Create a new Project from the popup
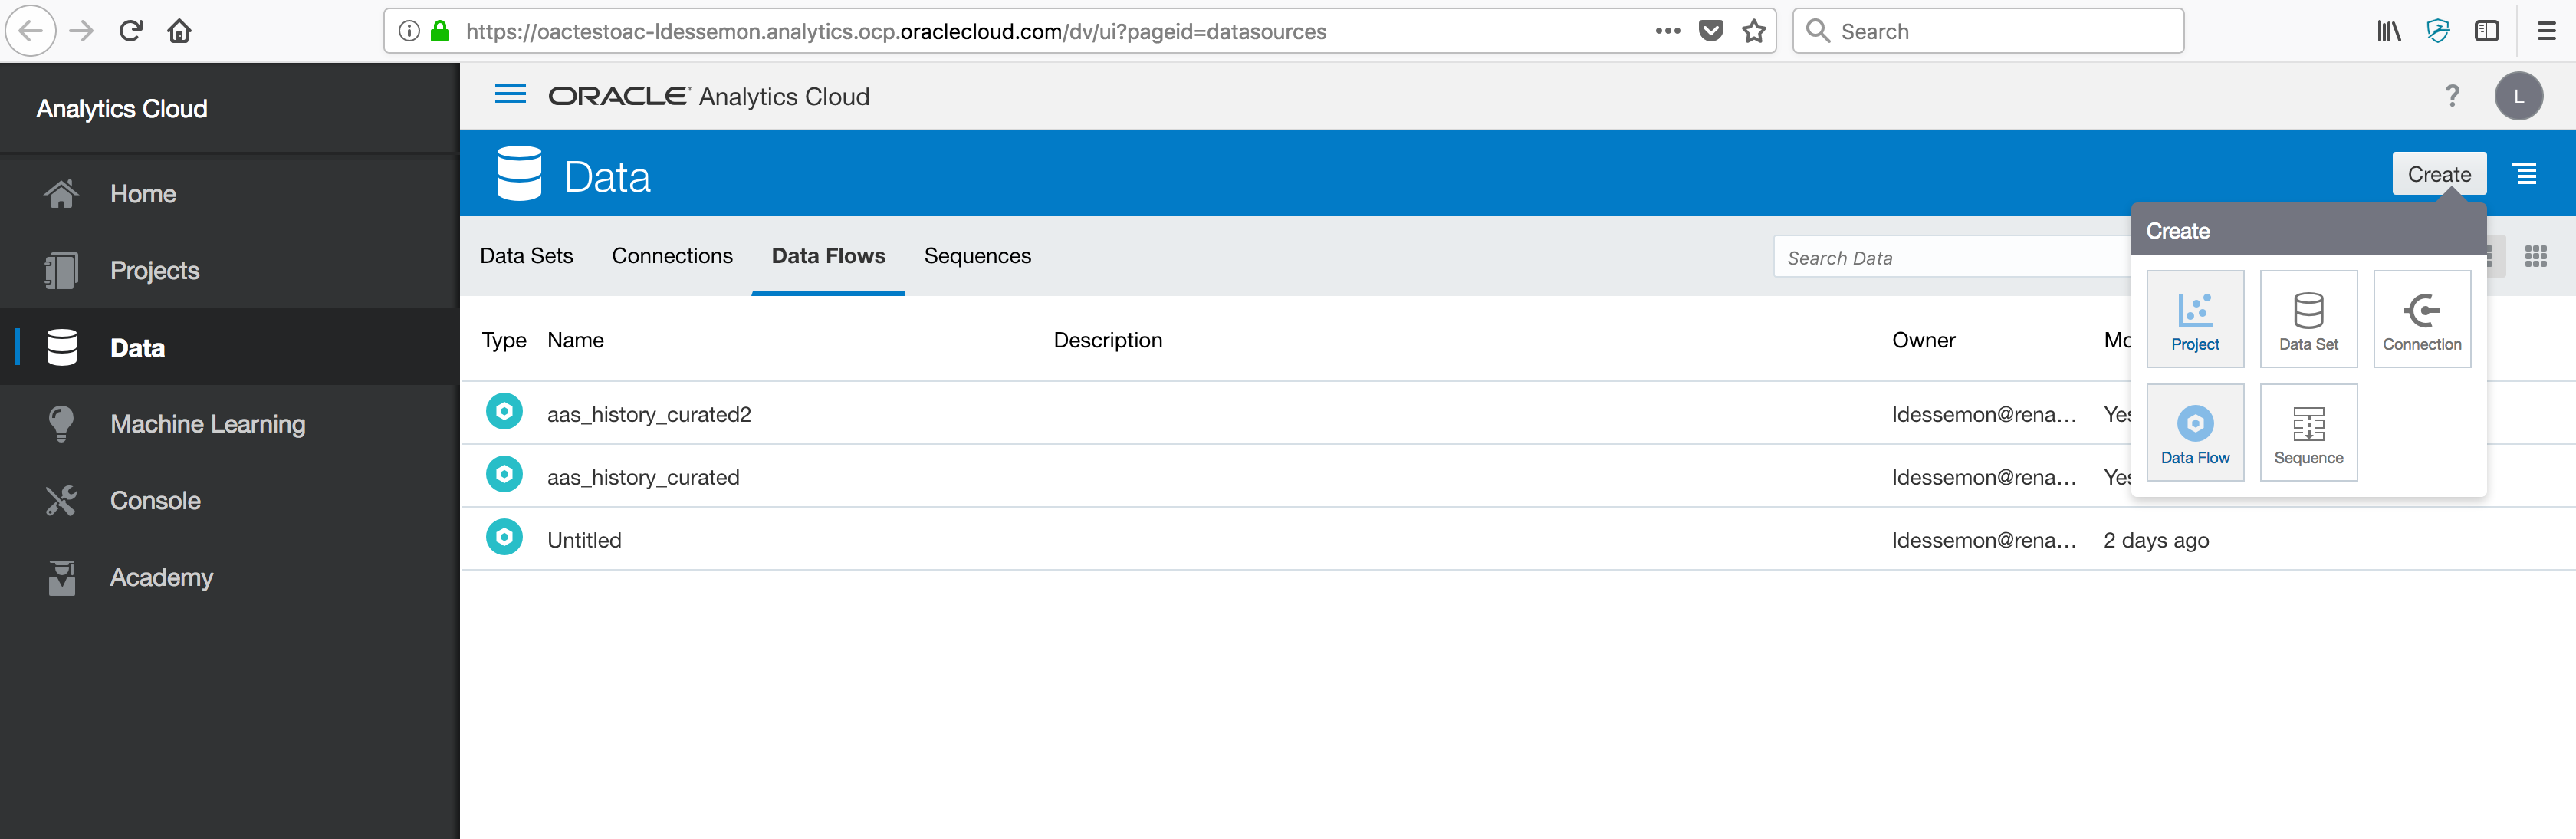The height and width of the screenshot is (839, 2576). point(2195,319)
